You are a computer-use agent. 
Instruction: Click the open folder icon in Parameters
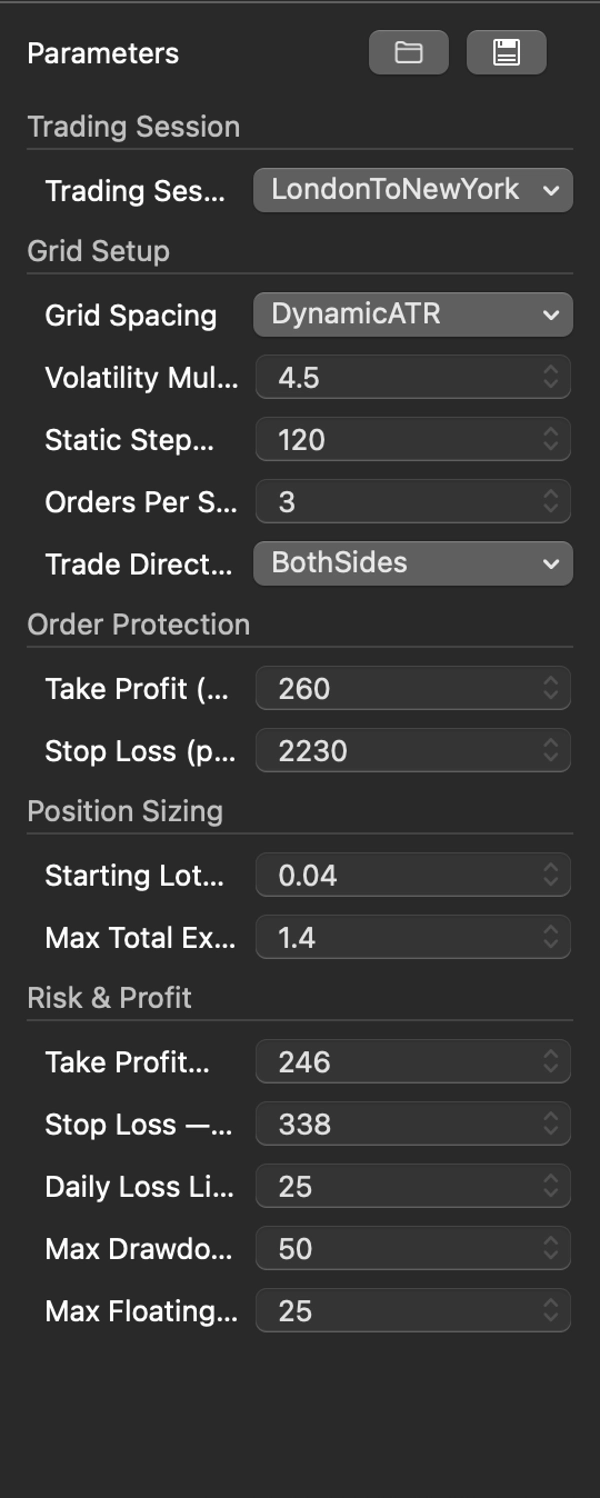408,53
